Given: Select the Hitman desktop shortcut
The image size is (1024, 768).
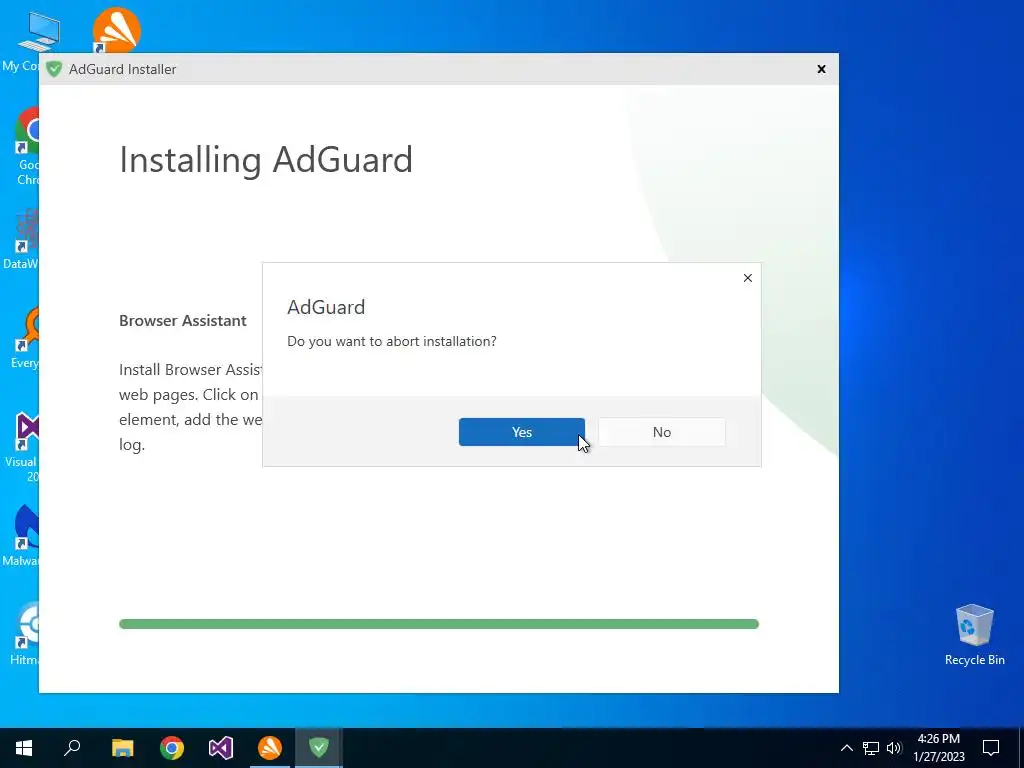Looking at the screenshot, I should point(25,633).
